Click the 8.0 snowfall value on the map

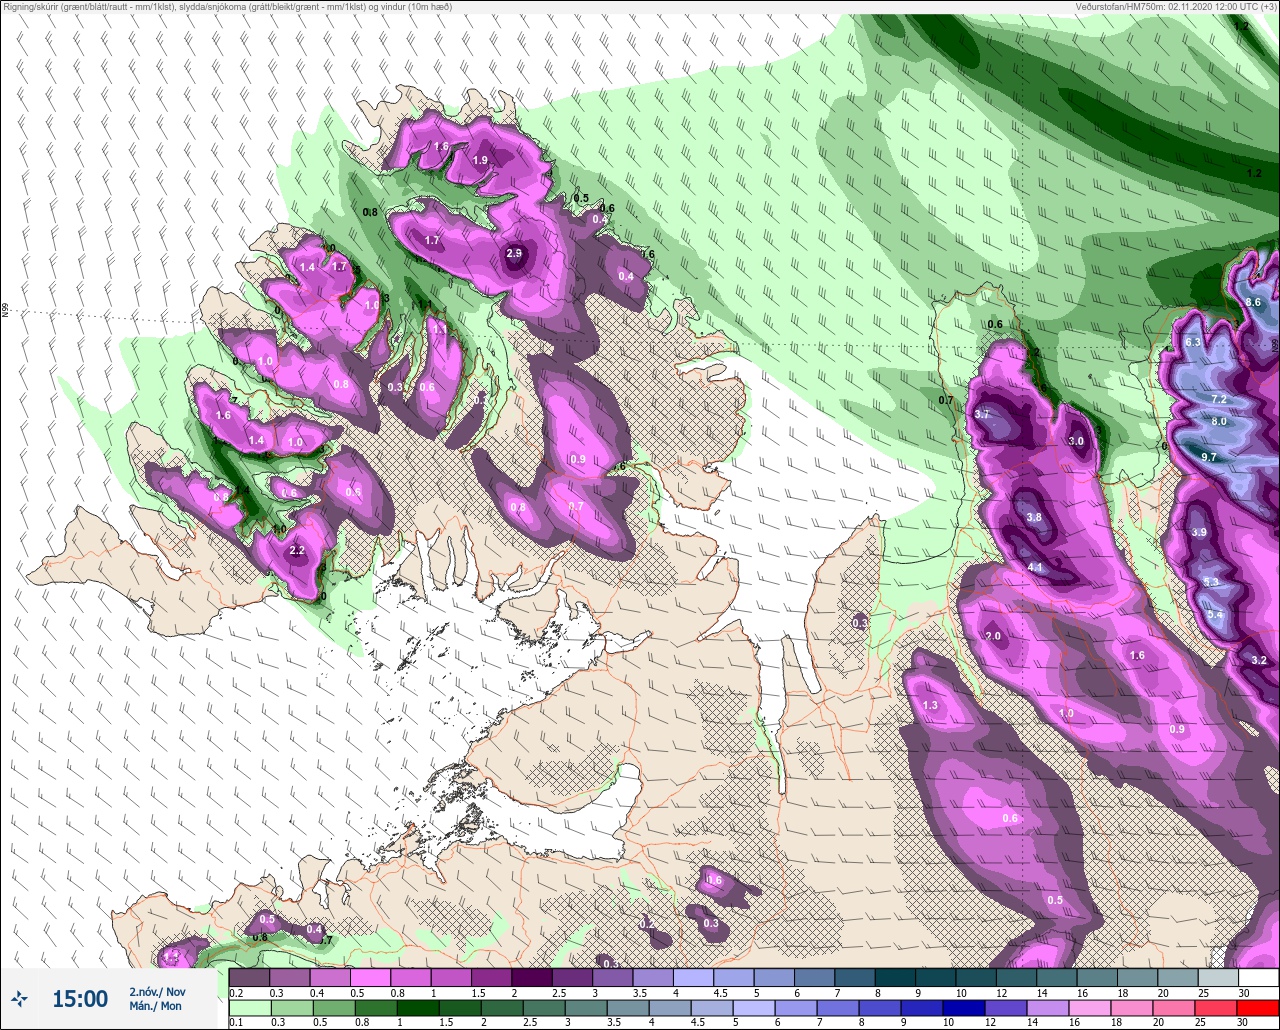1219,422
